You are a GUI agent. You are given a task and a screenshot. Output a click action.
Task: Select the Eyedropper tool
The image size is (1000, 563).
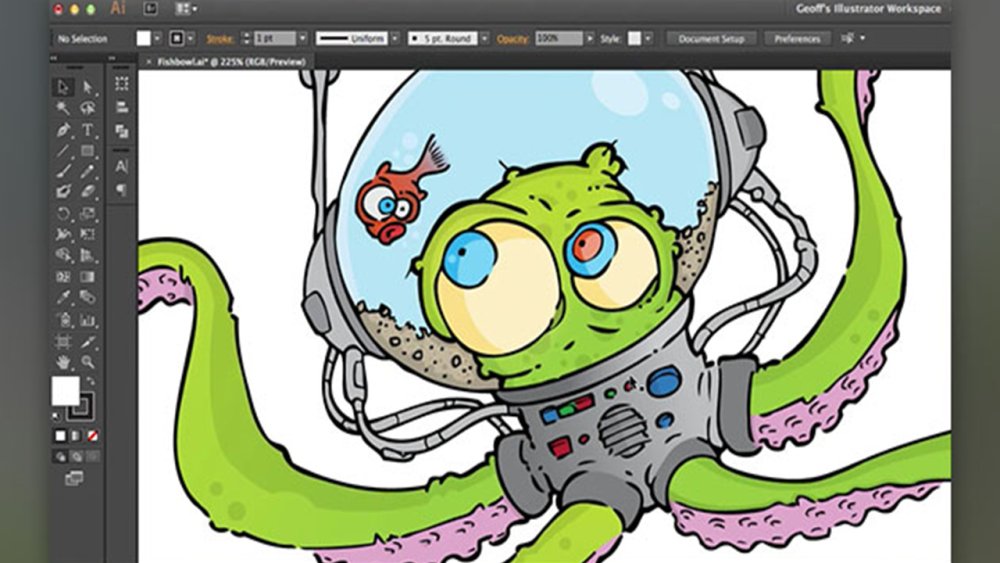(63, 297)
